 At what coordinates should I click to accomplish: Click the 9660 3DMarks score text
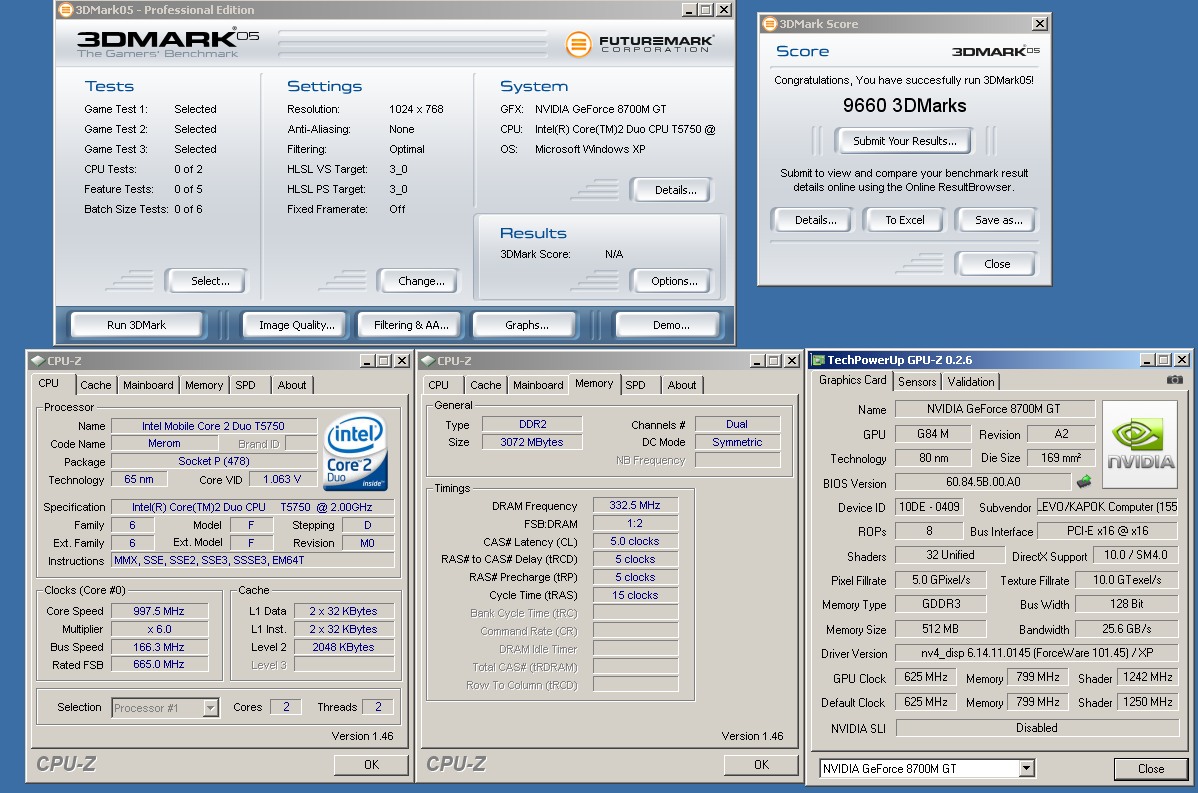pos(904,105)
